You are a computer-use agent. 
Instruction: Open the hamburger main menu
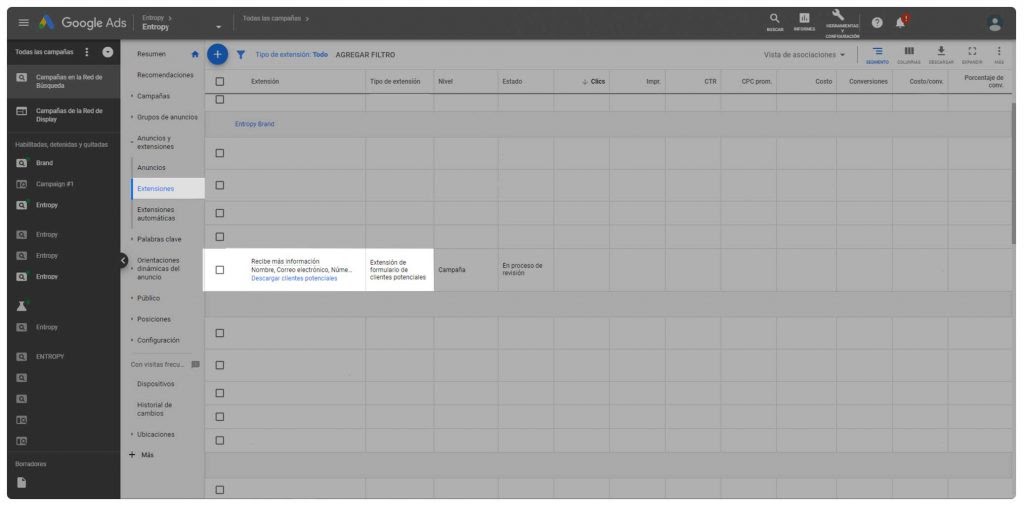24,23
